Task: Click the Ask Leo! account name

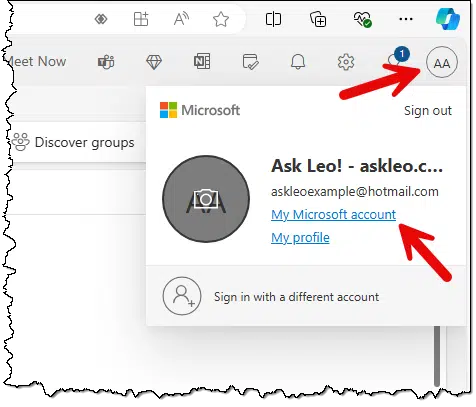Action: pyautogui.click(x=357, y=166)
